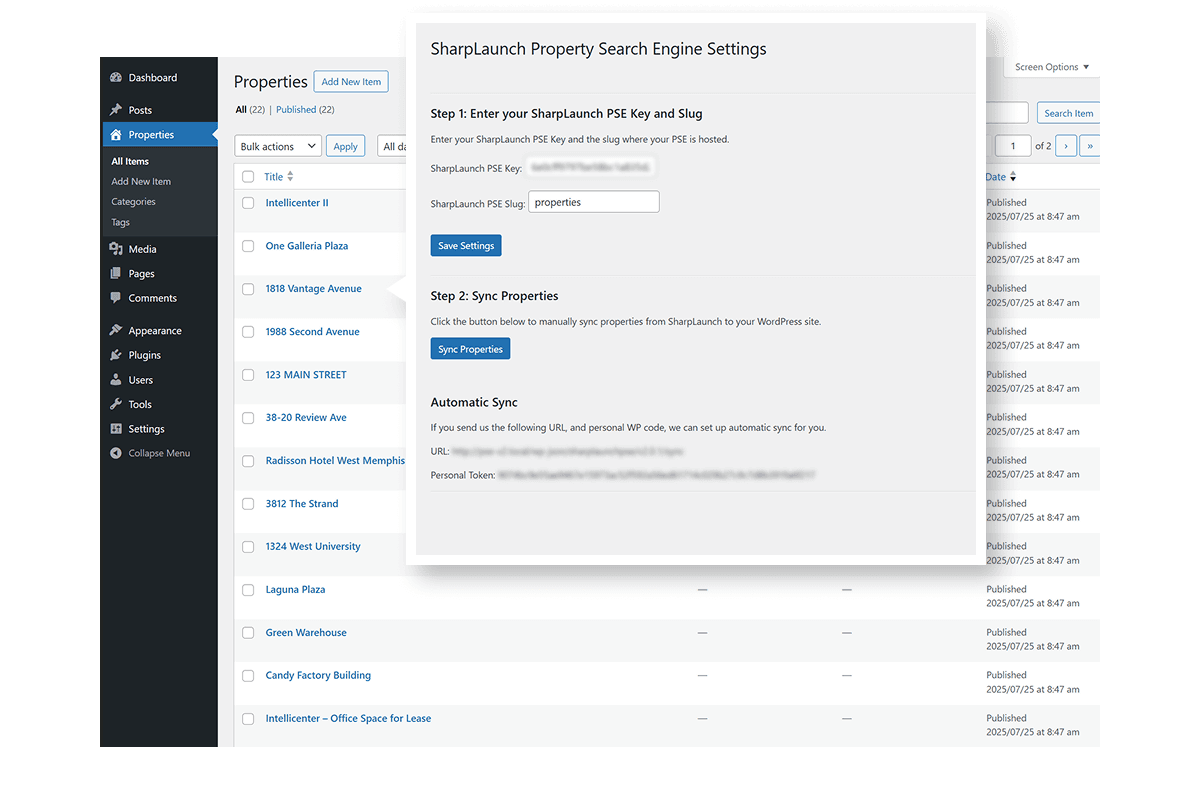
Task: Check the 3812 The Strand checkbox
Action: tap(248, 504)
